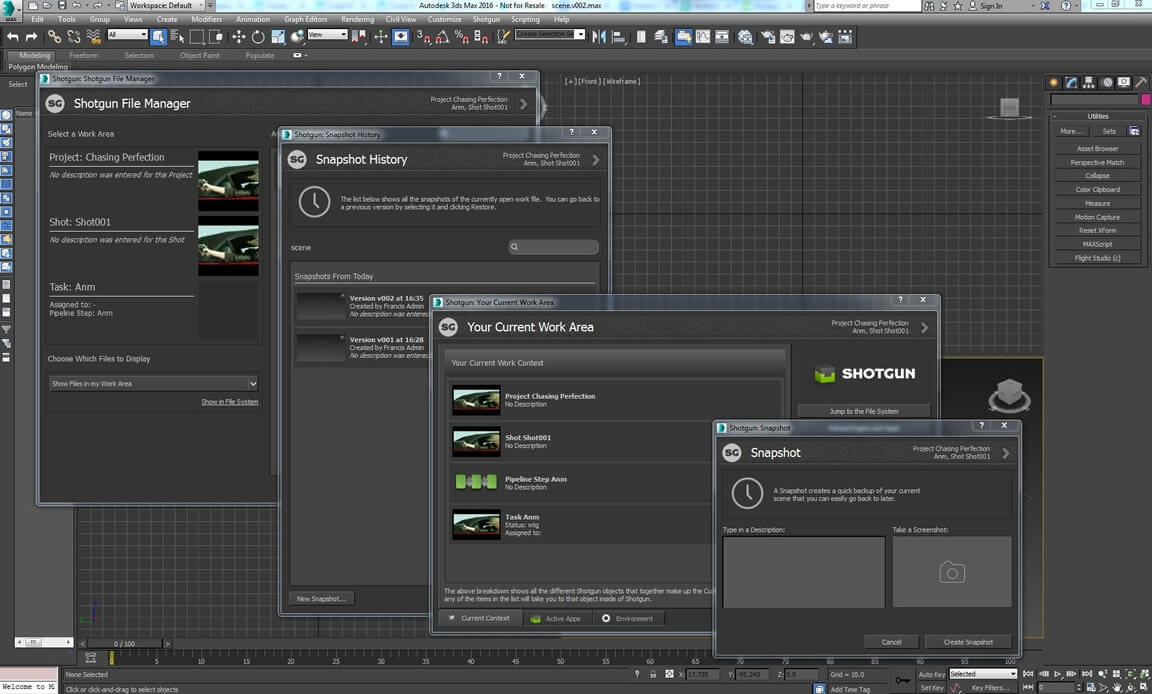Click camera icon to take screenshot
The width and height of the screenshot is (1152, 694).
[x=952, y=572]
